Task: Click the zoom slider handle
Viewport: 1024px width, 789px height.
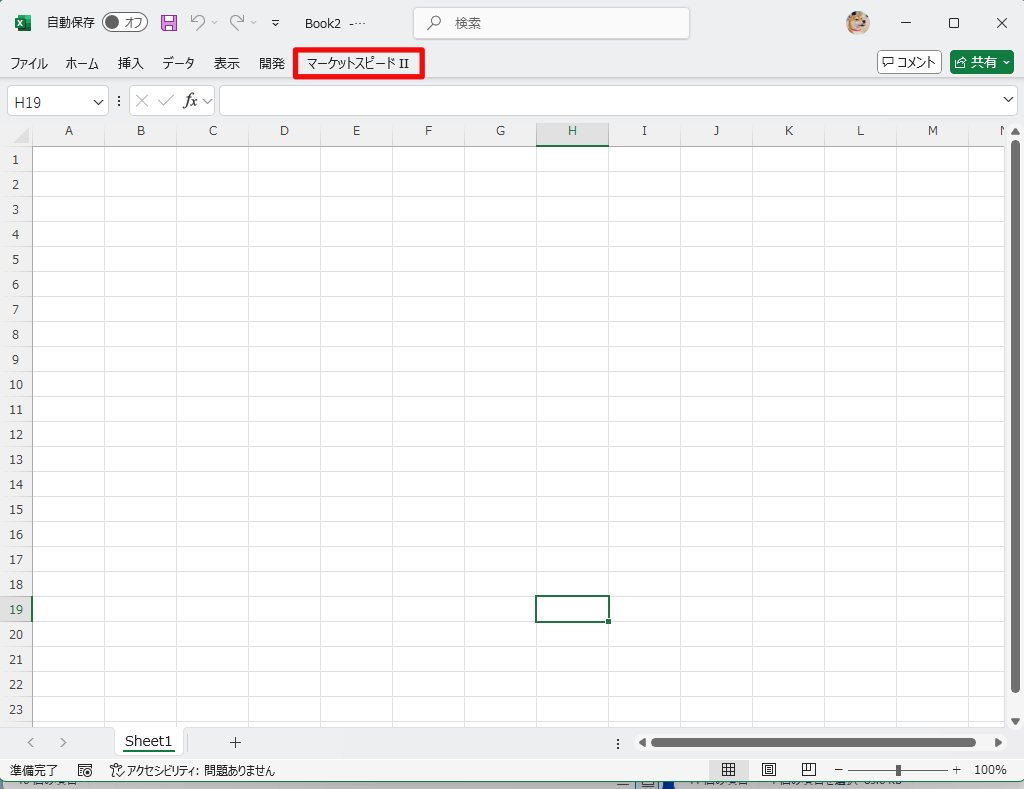Action: (x=899, y=770)
